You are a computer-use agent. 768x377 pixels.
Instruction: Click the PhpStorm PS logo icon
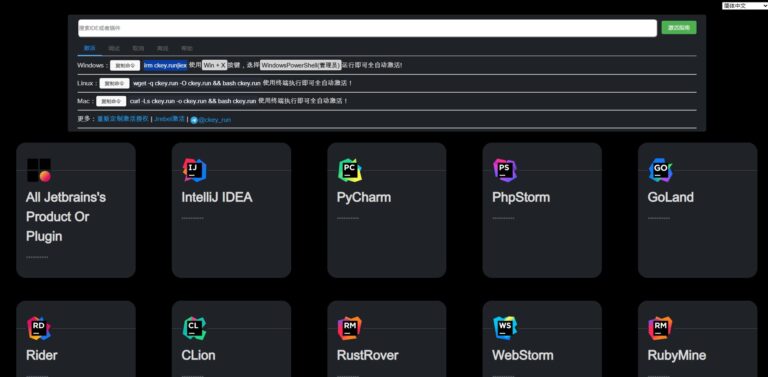click(505, 170)
